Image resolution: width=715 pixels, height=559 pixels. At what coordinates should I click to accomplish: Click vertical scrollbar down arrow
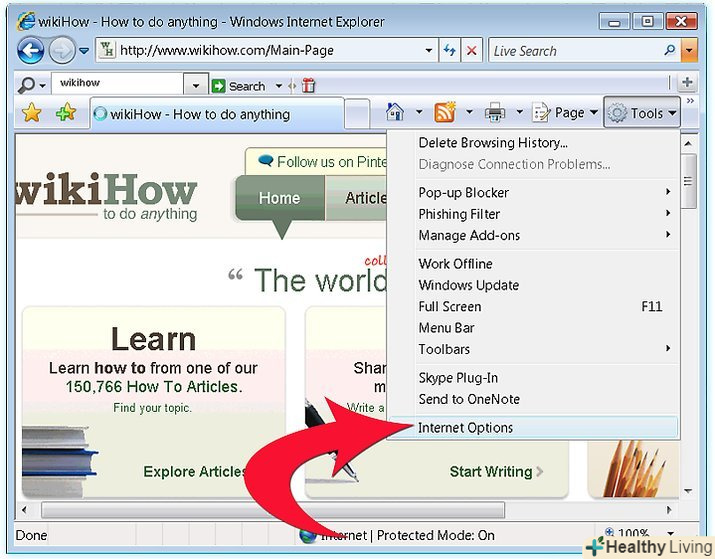coord(688,491)
